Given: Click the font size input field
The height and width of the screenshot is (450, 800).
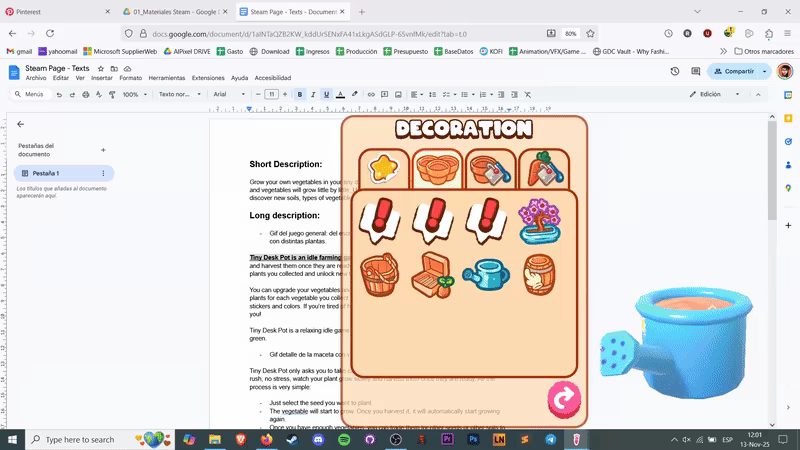Looking at the screenshot, I should [271, 94].
